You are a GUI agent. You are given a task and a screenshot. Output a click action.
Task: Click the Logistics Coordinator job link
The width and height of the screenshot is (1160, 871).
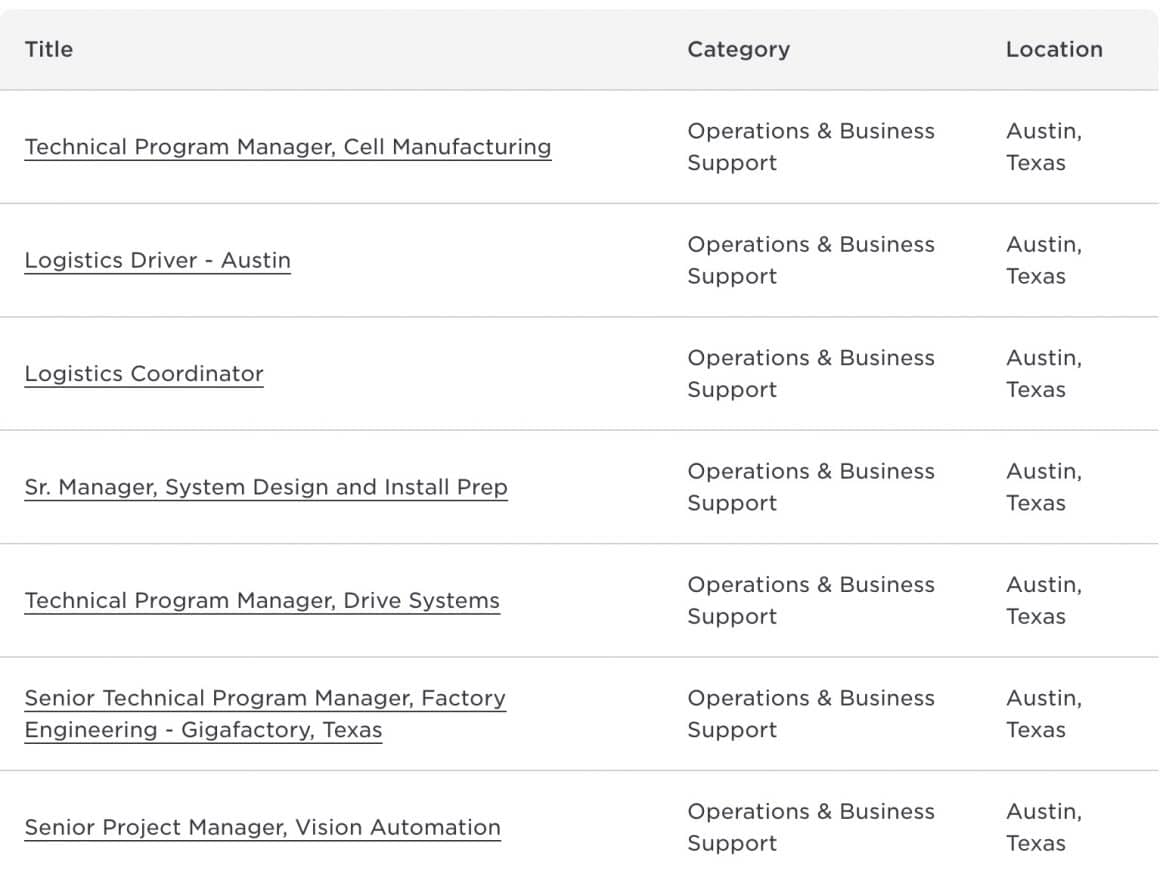144,374
